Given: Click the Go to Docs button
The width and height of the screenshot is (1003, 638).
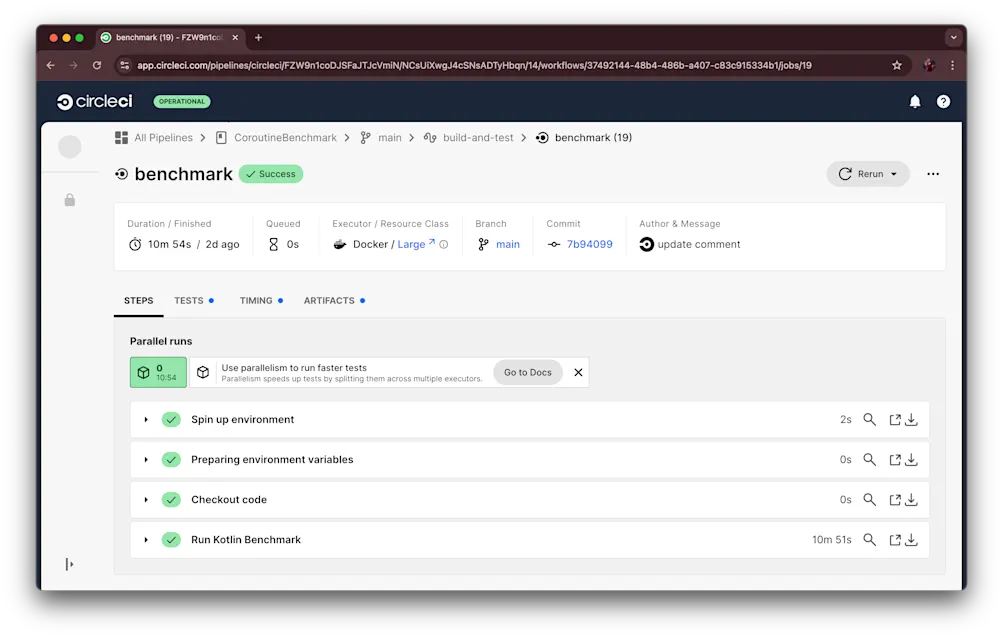Looking at the screenshot, I should coord(527,372).
